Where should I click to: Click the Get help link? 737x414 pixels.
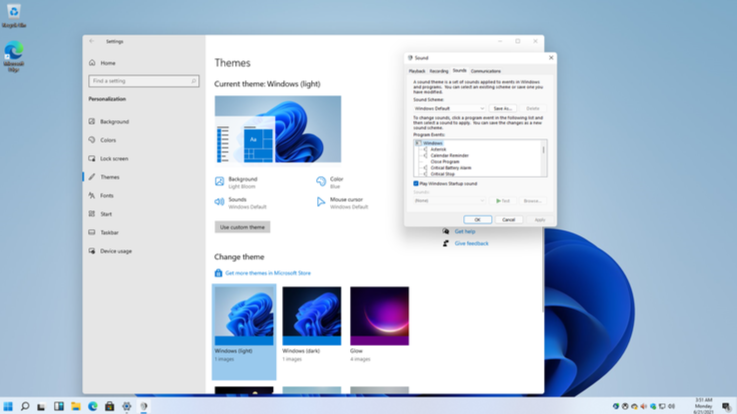point(465,232)
